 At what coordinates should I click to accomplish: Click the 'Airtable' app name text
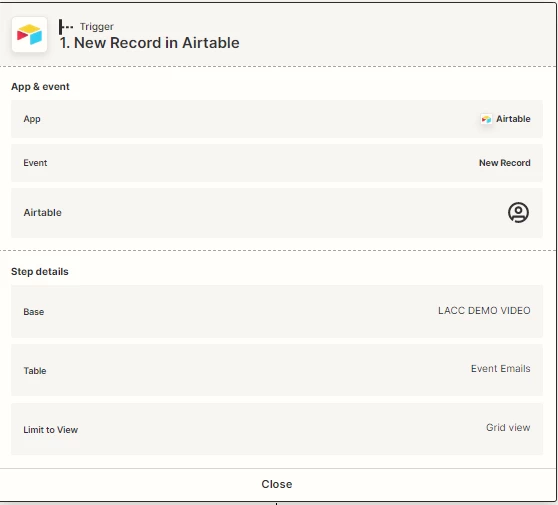click(513, 119)
